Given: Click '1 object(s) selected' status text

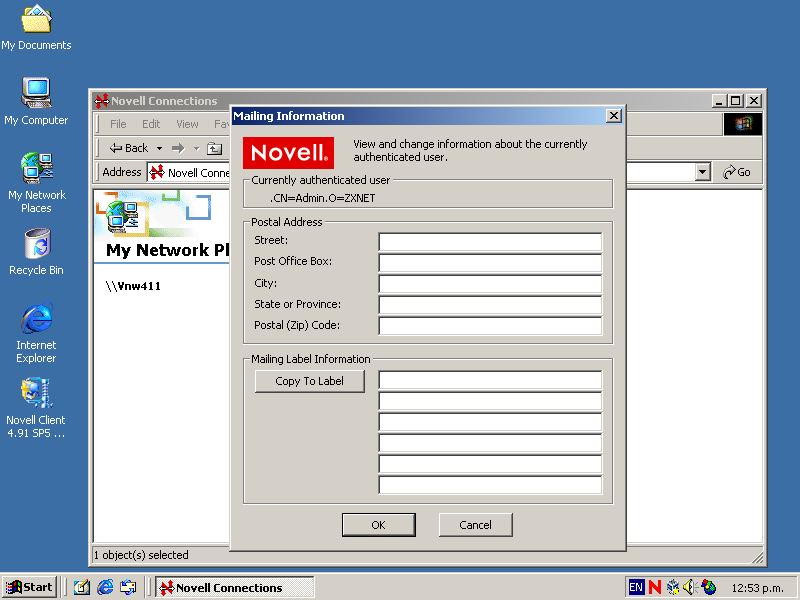Looking at the screenshot, I should pos(141,555).
